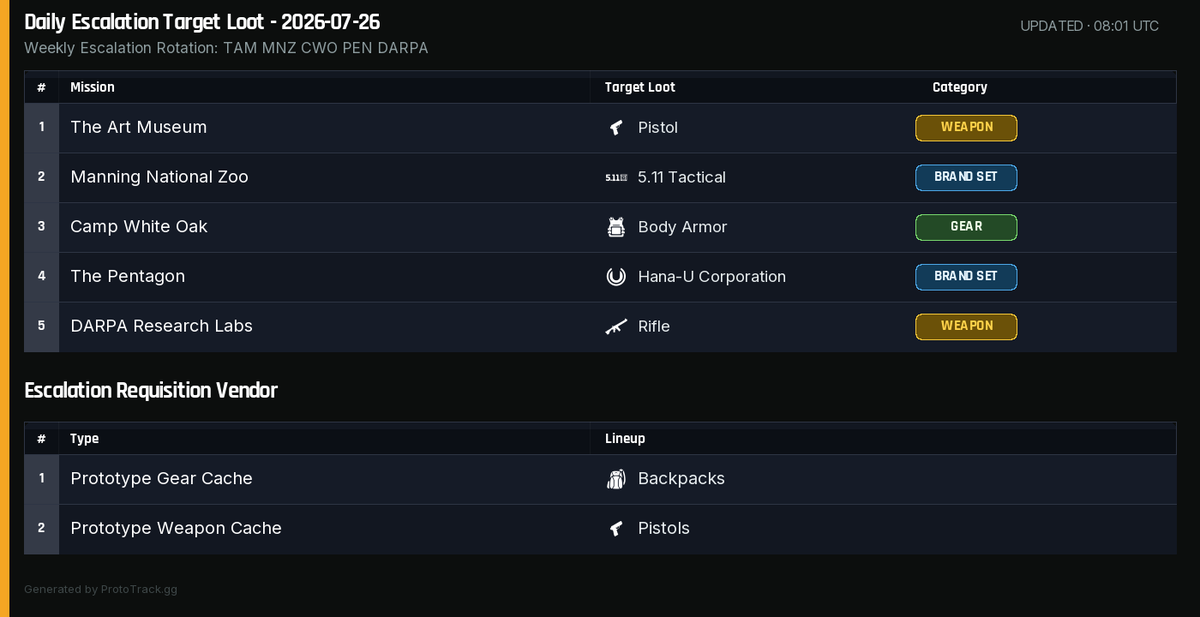The image size is (1200, 617).
Task: Click the Rifle icon in DARPA row
Action: coord(616,327)
